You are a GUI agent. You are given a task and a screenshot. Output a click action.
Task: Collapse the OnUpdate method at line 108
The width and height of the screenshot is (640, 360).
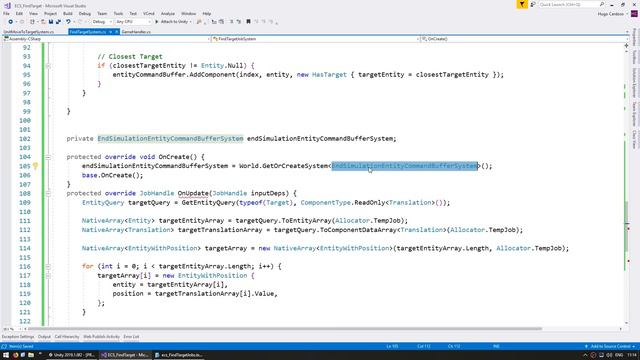(48, 193)
